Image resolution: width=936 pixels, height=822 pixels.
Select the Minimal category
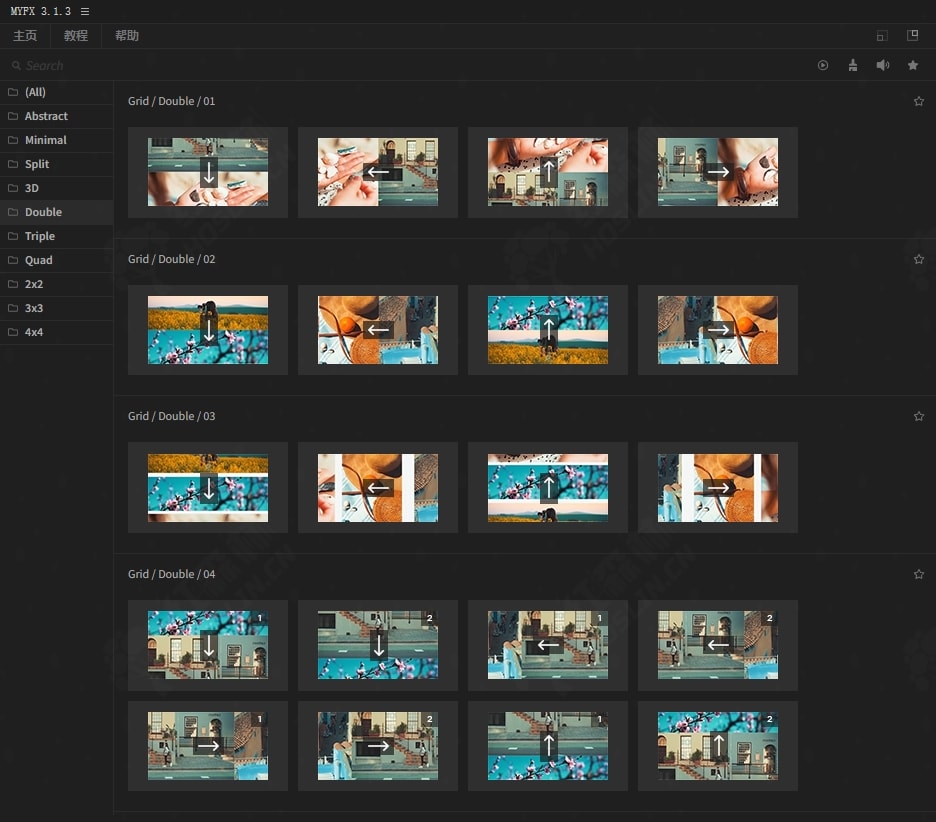(x=57, y=140)
